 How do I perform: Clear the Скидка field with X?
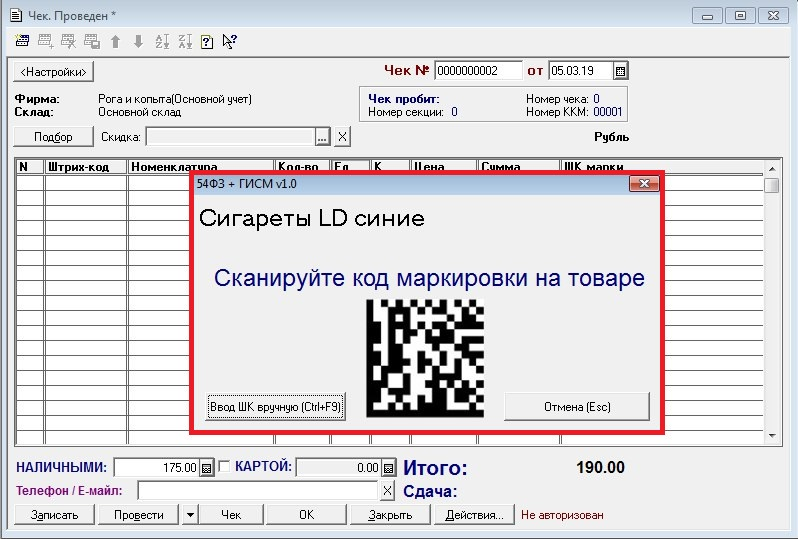343,136
